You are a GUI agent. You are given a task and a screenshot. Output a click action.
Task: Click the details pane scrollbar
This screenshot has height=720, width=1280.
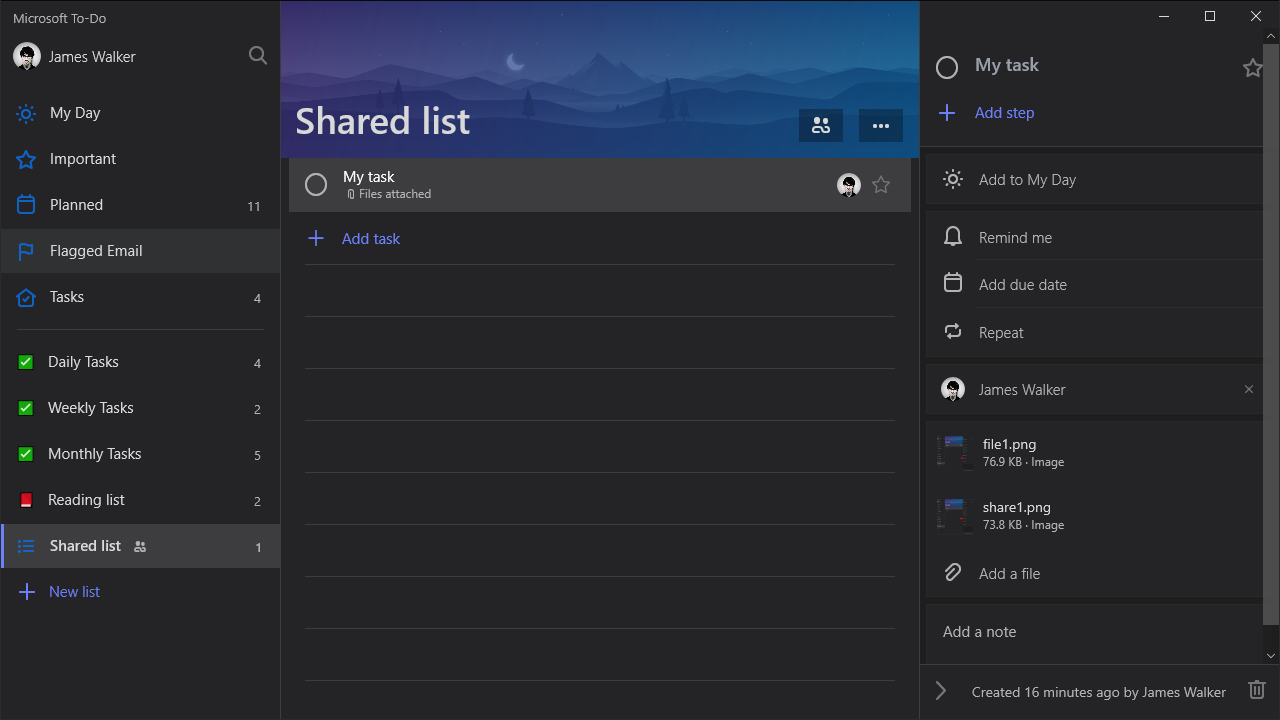[x=1272, y=334]
